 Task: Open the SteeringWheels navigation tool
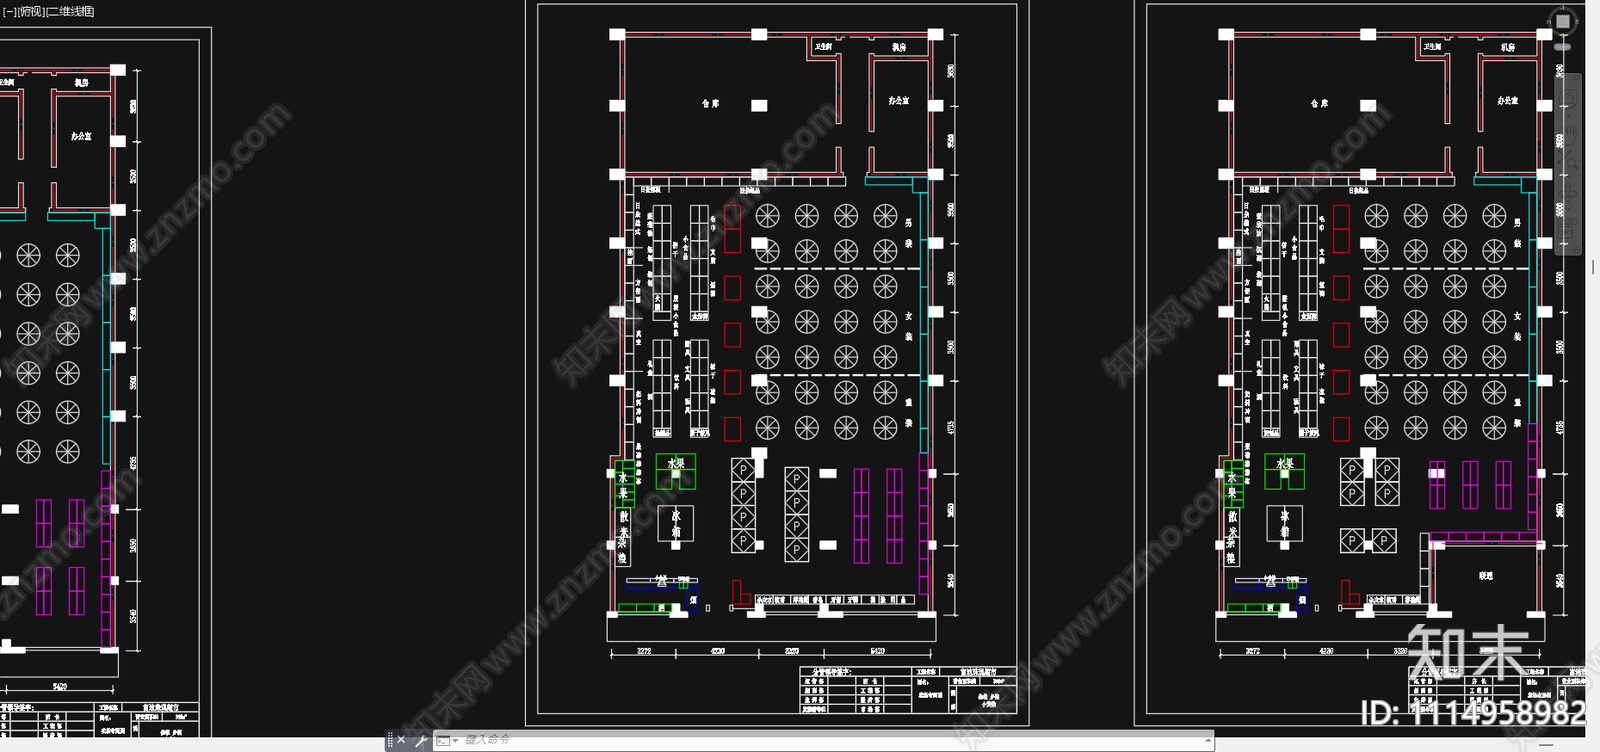[1569, 98]
